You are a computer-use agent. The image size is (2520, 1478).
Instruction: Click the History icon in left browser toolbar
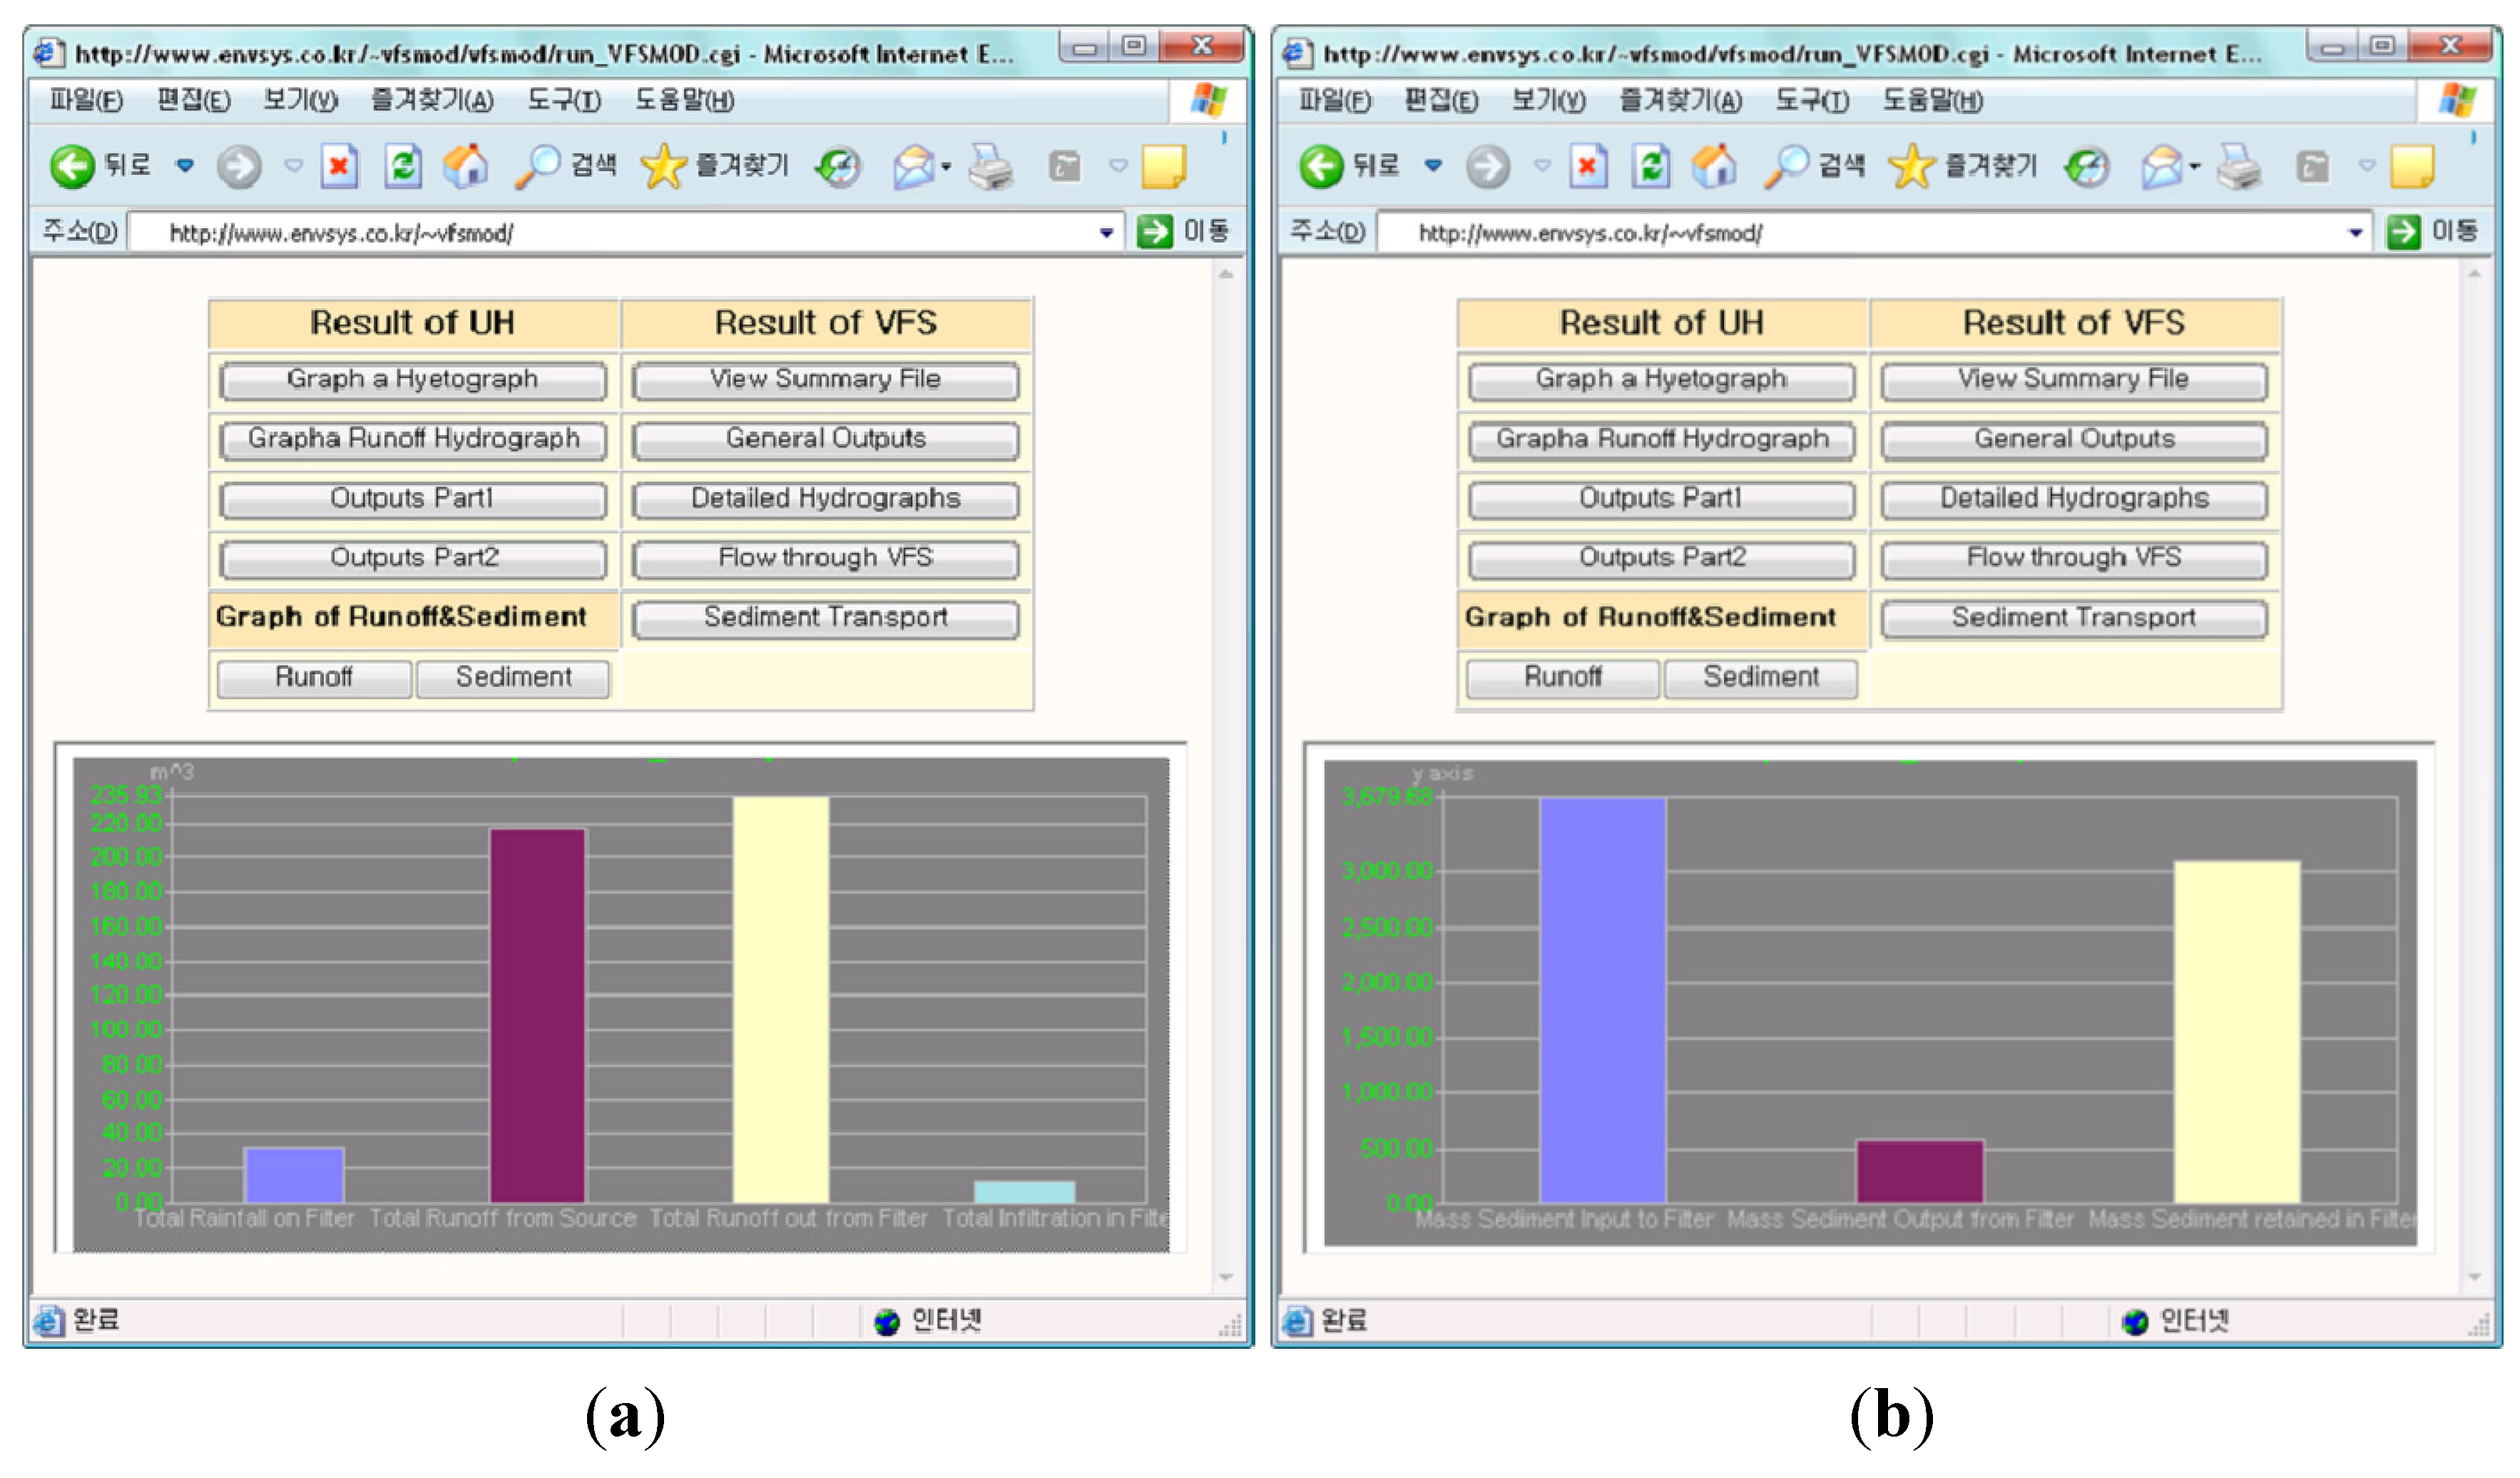(x=838, y=166)
